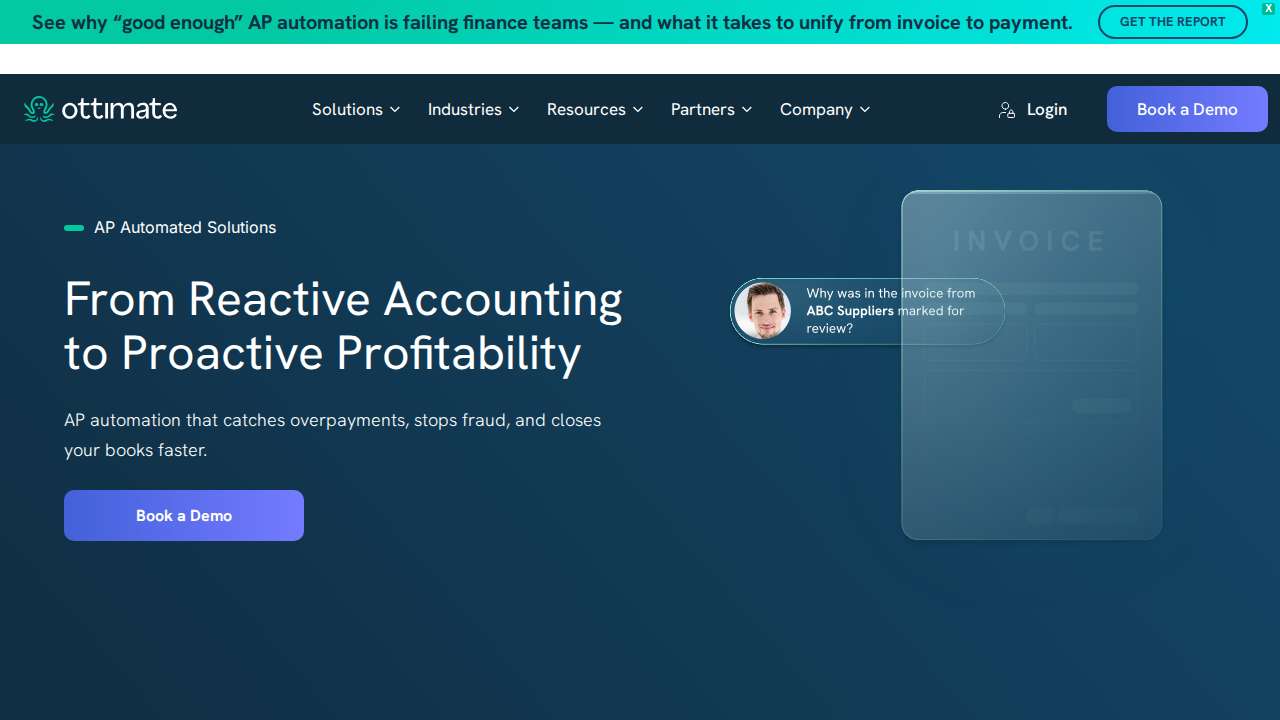Screen dimensions: 1280x720
Task: Click the user login icon
Action: click(1007, 110)
